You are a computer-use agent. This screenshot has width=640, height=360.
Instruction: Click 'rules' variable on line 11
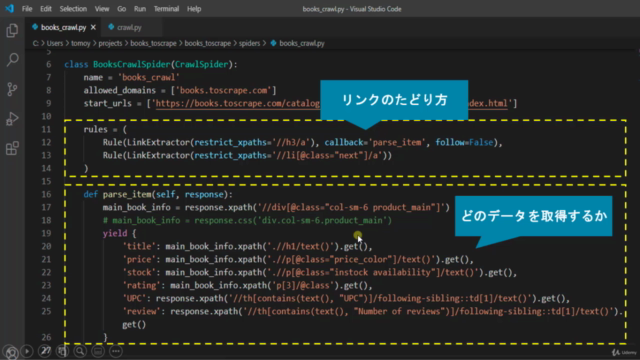[96, 129]
